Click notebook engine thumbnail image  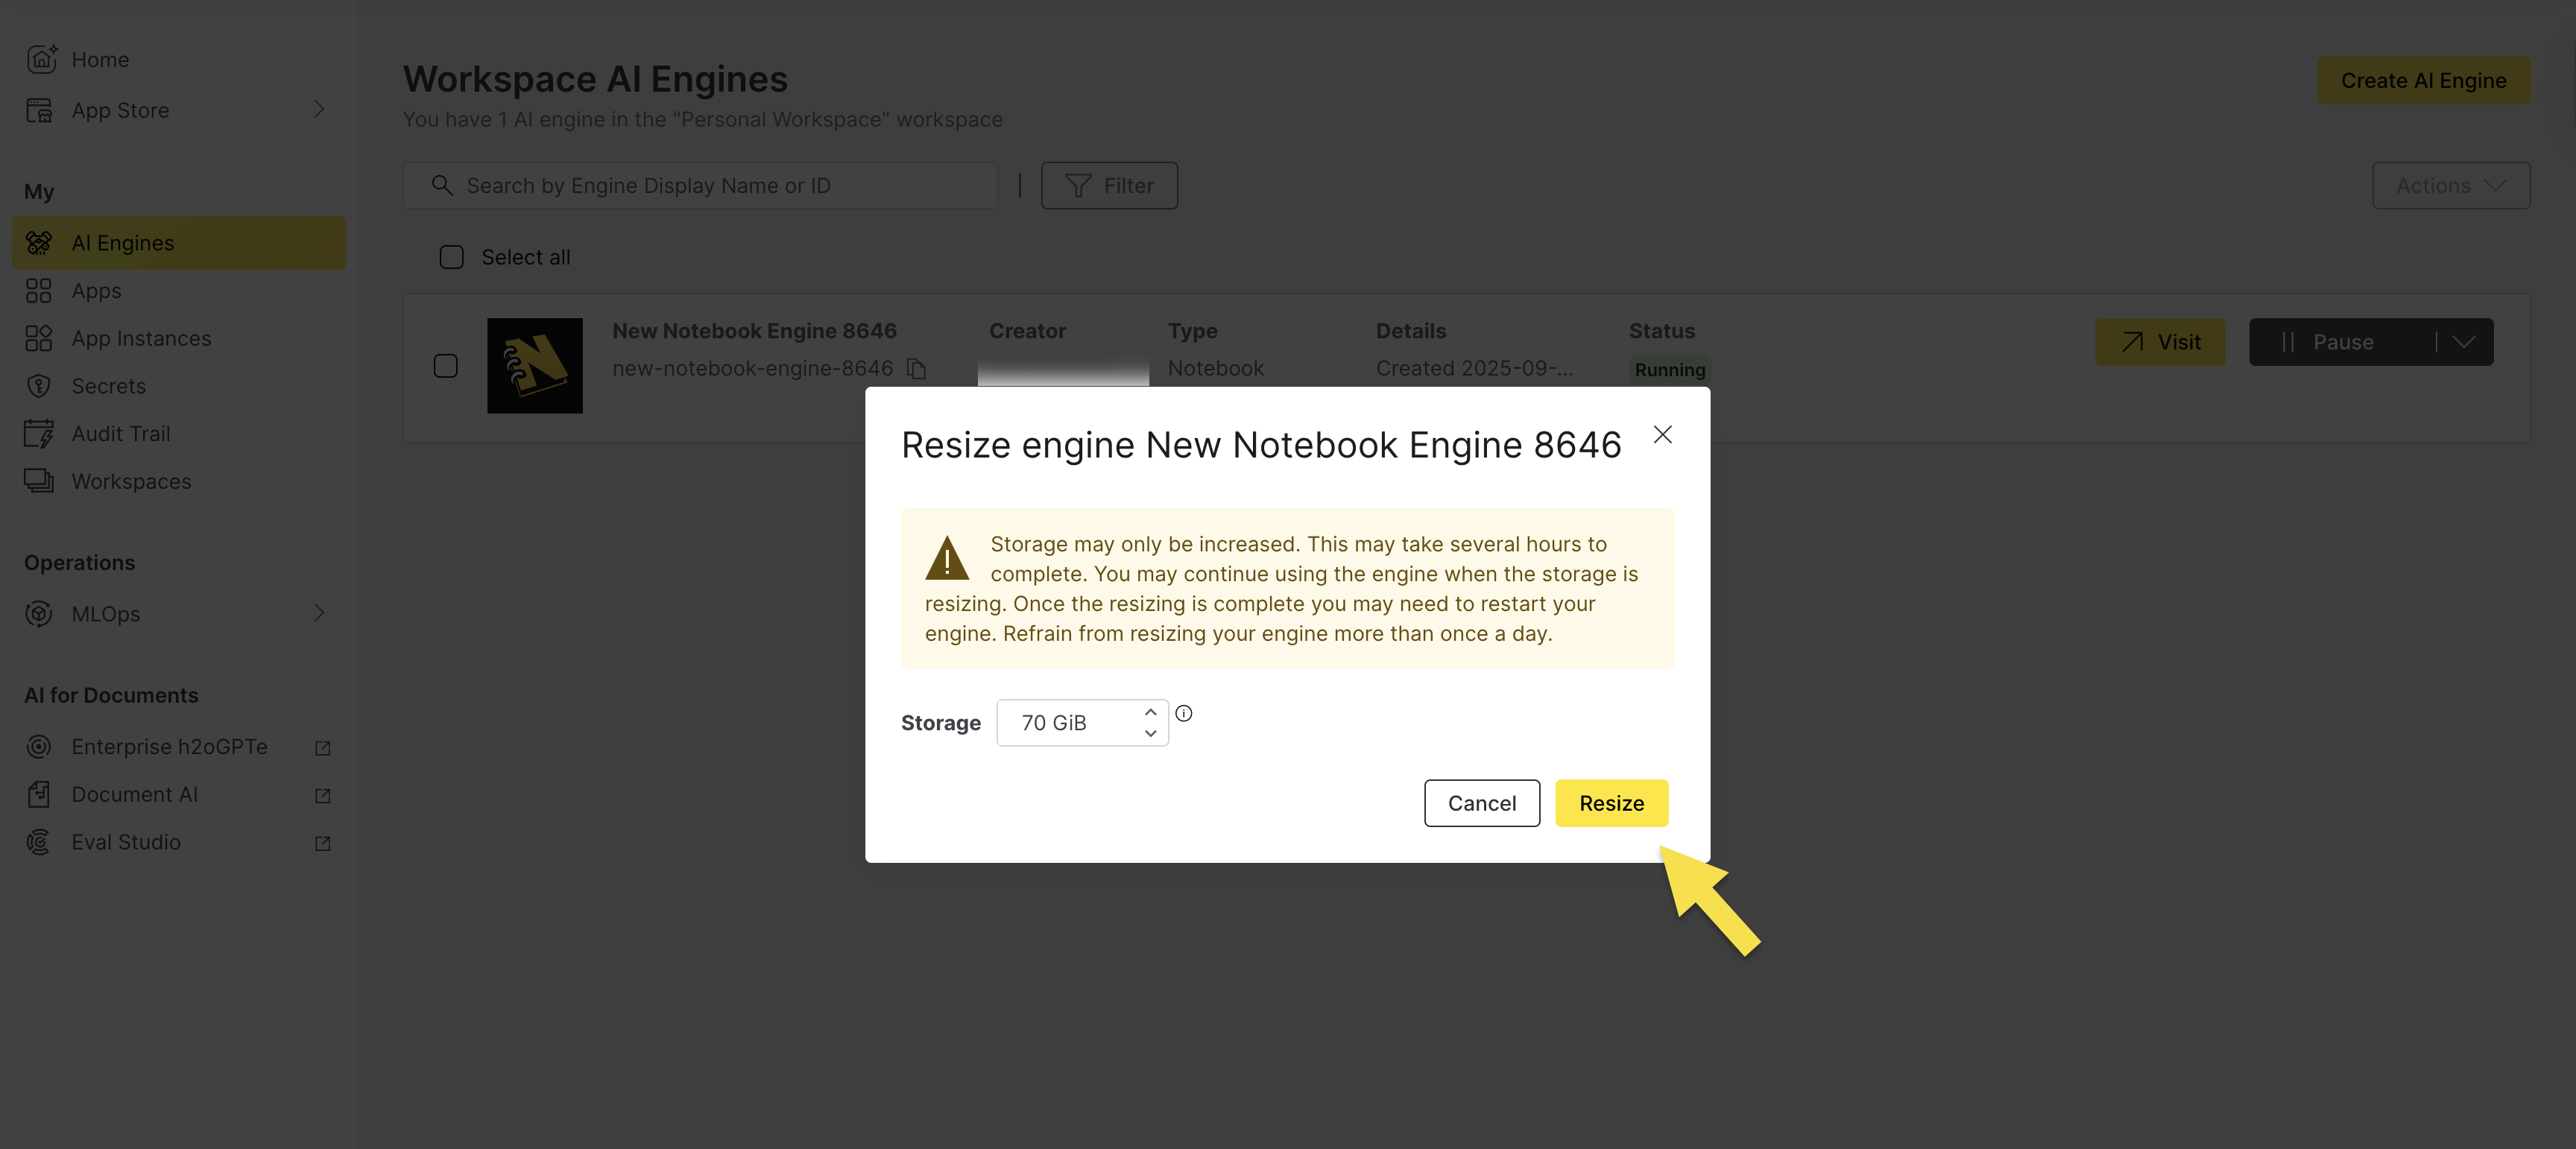(x=534, y=366)
